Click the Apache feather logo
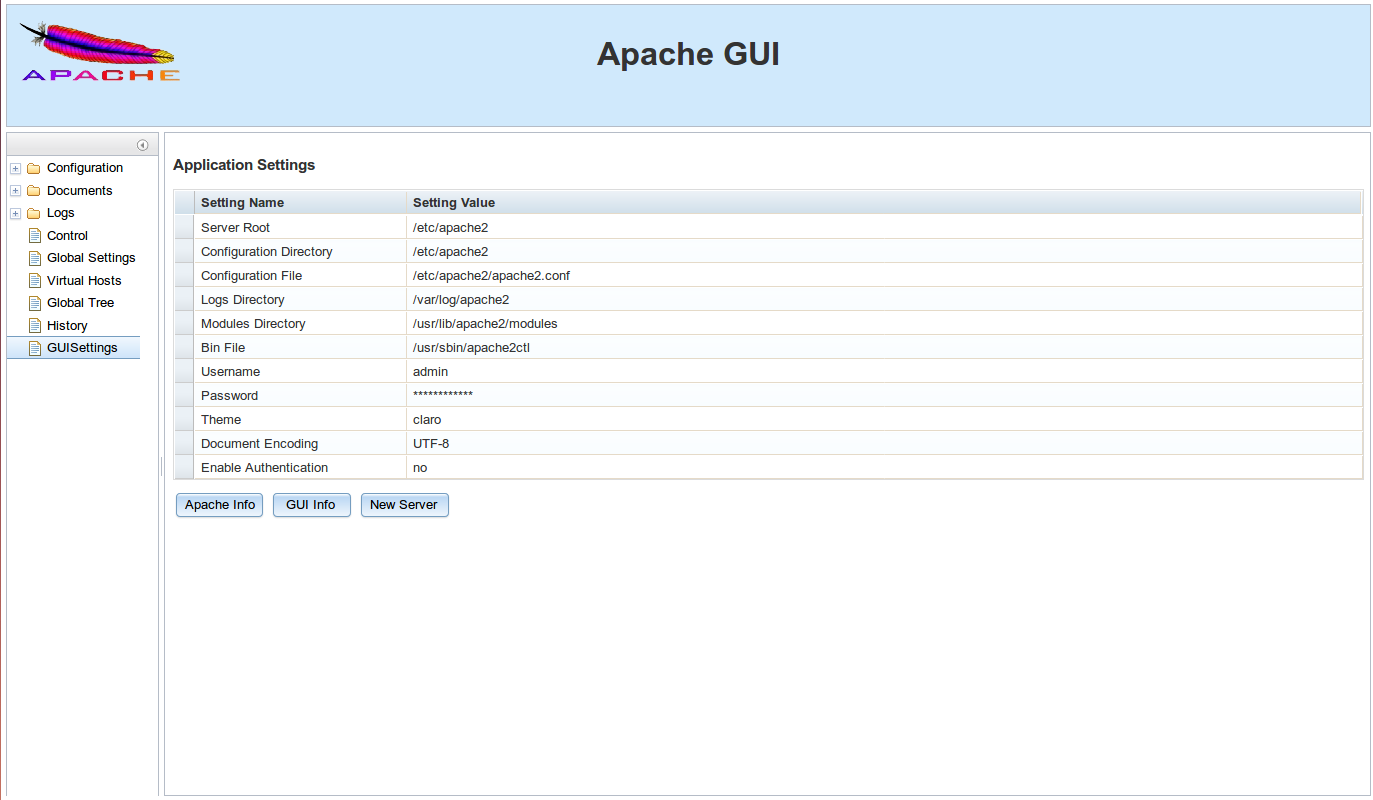Image resolution: width=1373 pixels, height=800 pixels. point(100,52)
